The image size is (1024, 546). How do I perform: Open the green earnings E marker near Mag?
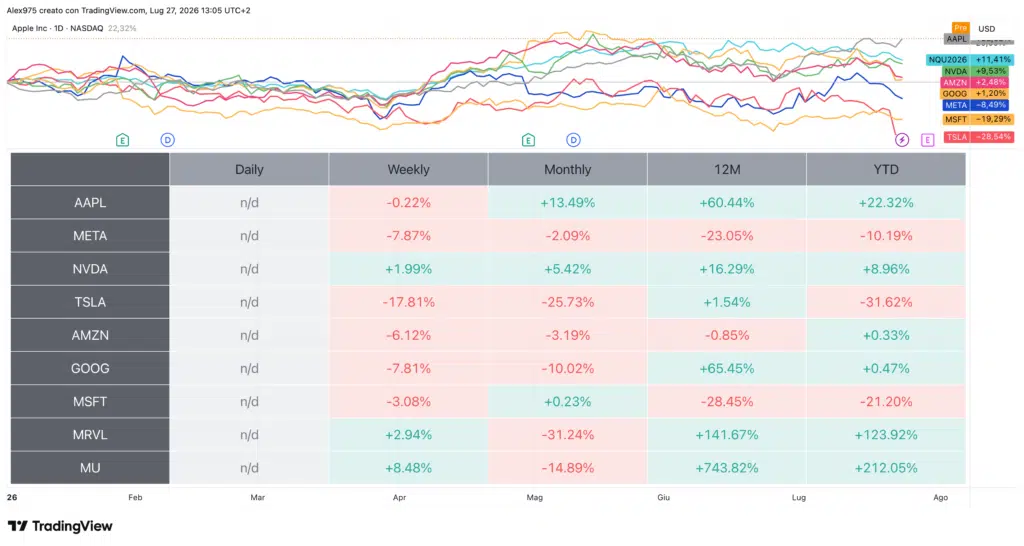[x=528, y=140]
